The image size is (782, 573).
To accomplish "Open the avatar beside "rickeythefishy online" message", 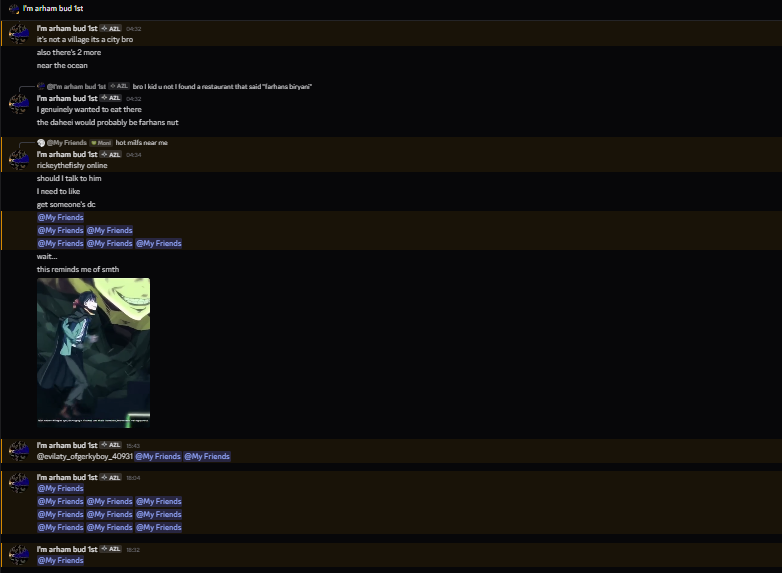I will (19, 160).
